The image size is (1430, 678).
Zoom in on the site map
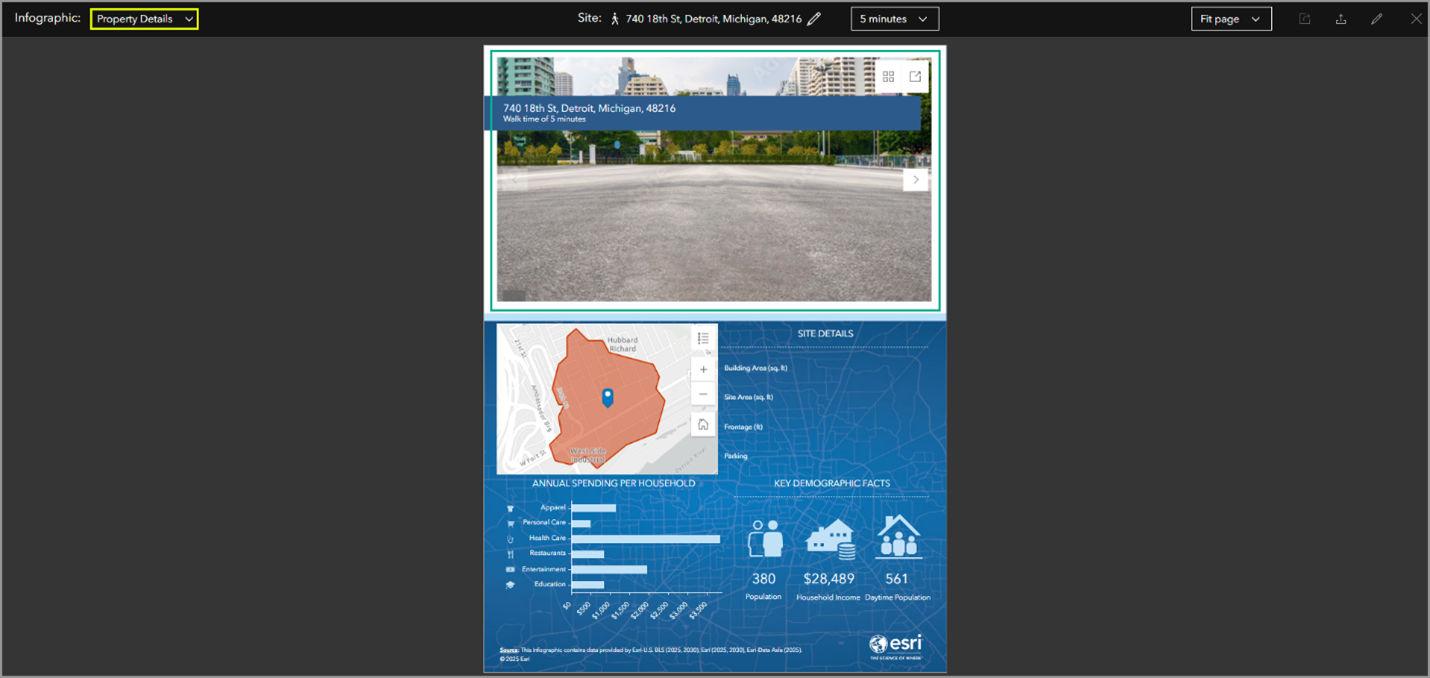(x=703, y=368)
